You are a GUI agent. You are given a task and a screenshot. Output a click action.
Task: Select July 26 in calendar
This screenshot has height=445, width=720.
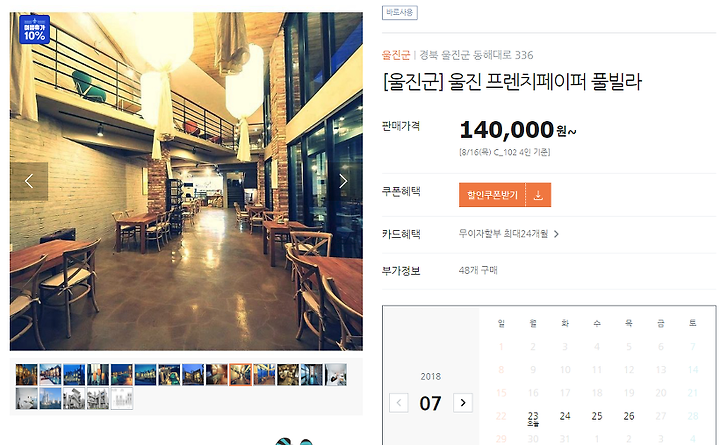click(629, 416)
